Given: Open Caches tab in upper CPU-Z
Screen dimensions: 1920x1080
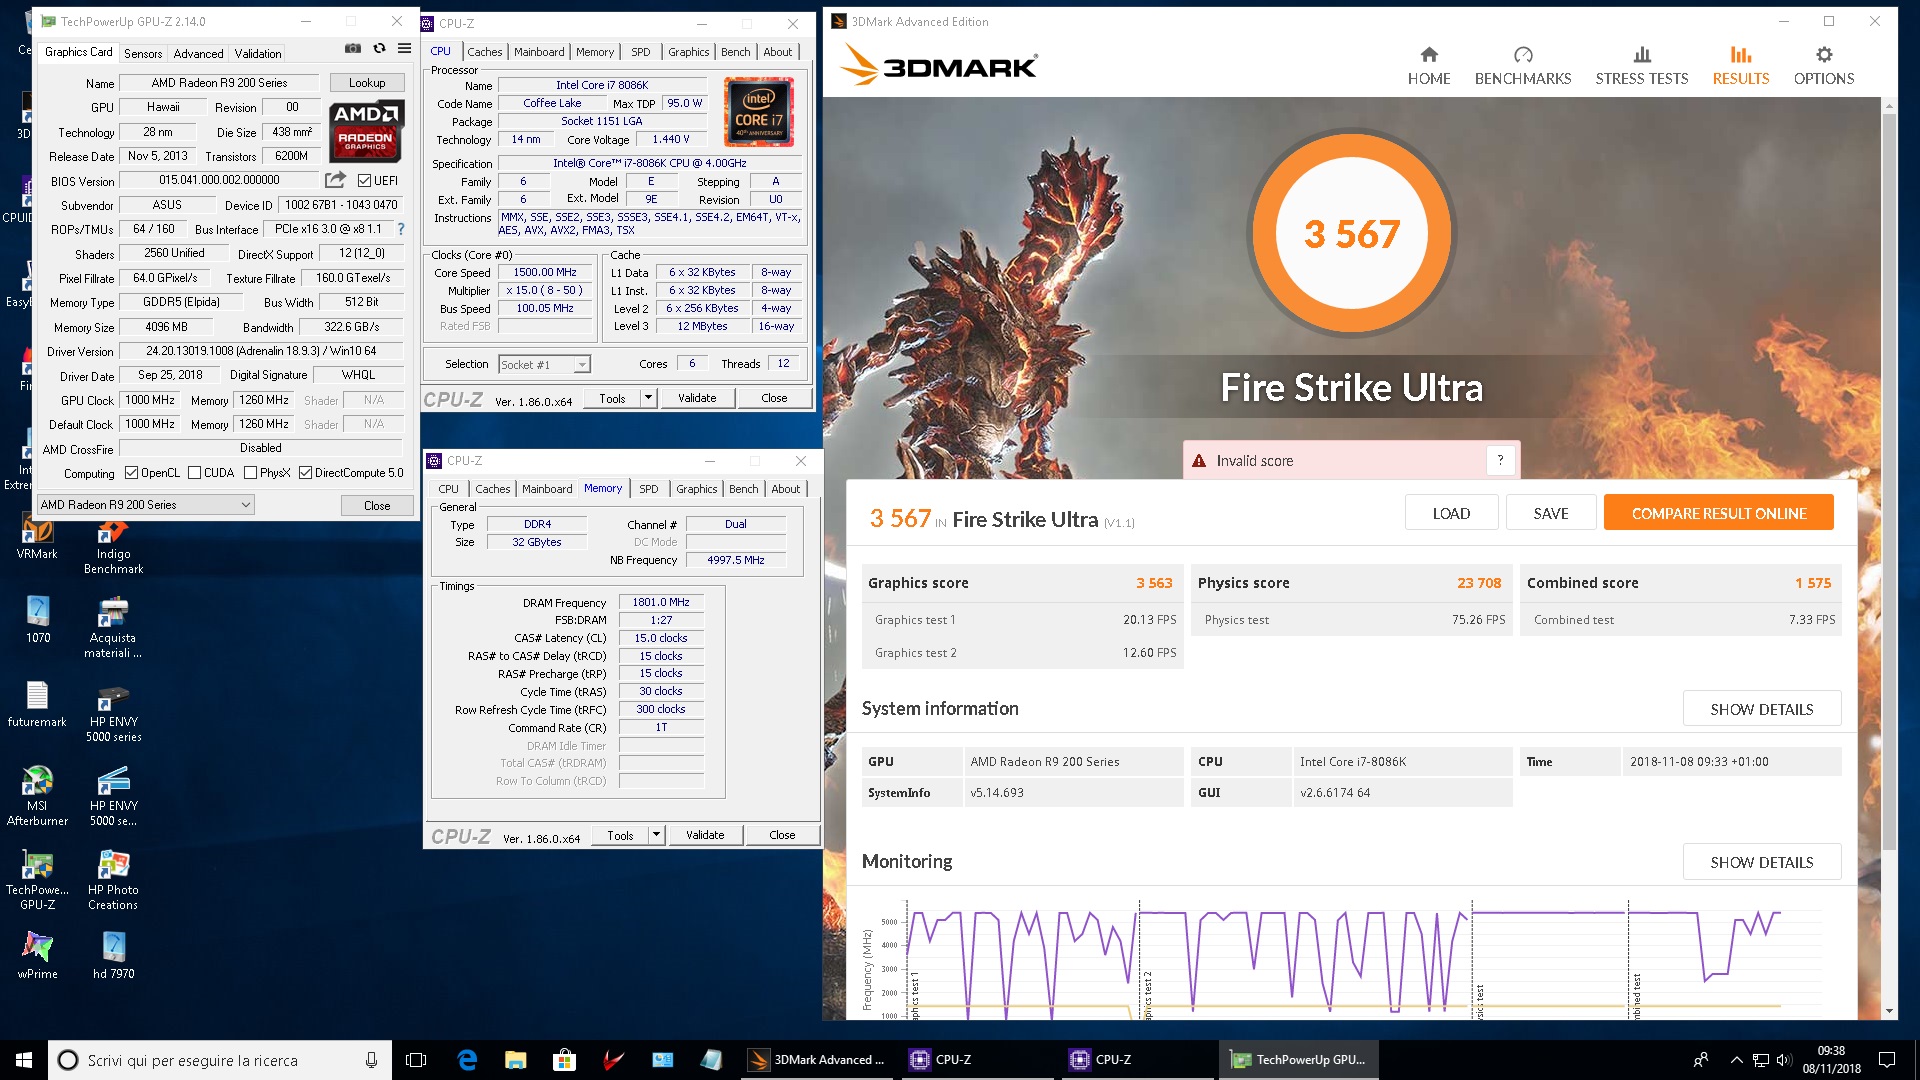Looking at the screenshot, I should click(x=485, y=52).
